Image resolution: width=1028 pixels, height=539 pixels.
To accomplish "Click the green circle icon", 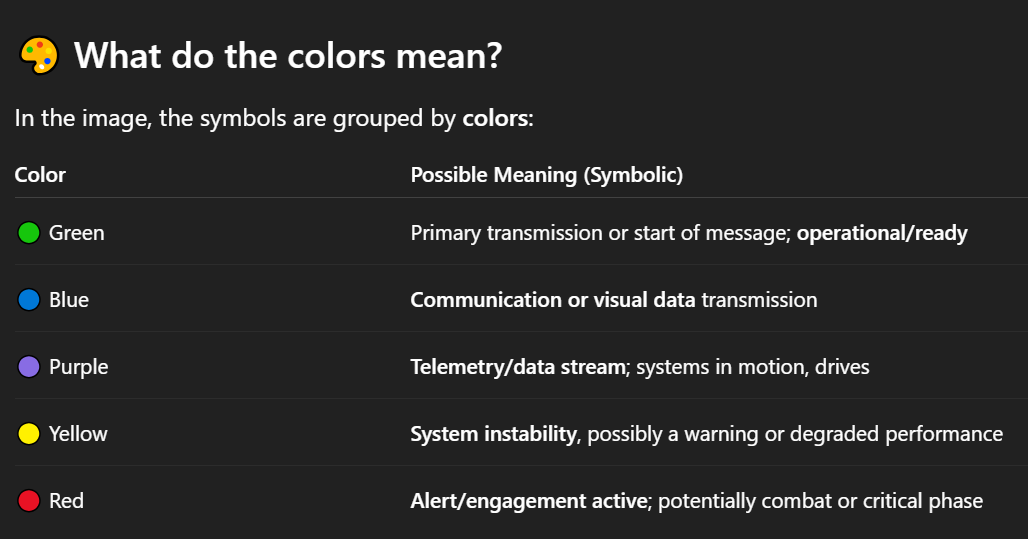I will tap(29, 233).
